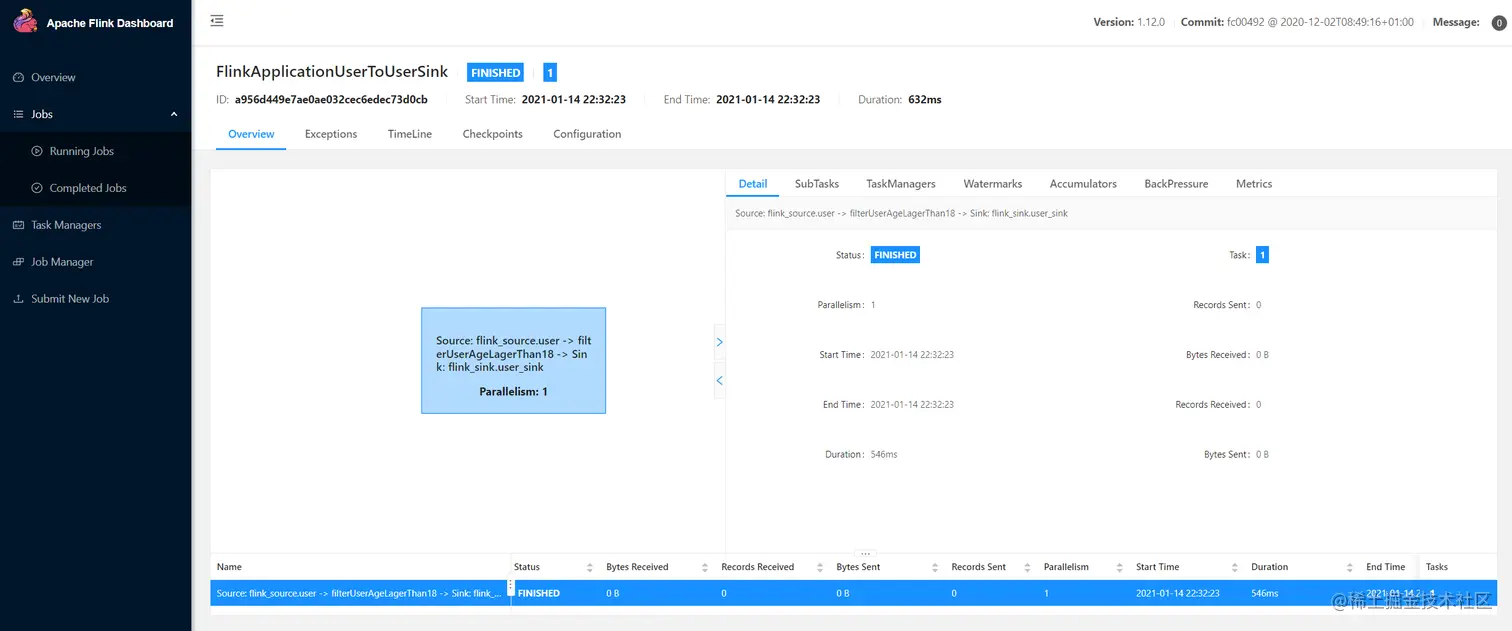Sort by Start Time column arrows
1512x631 pixels.
[x=1235, y=568]
